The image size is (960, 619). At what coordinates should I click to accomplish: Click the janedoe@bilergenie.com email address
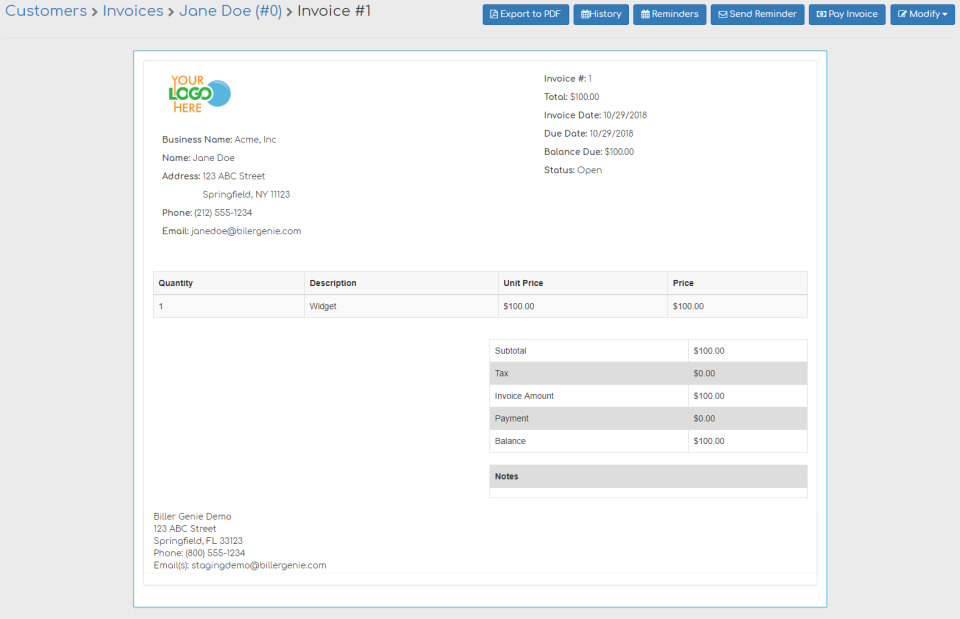pyautogui.click(x=246, y=231)
